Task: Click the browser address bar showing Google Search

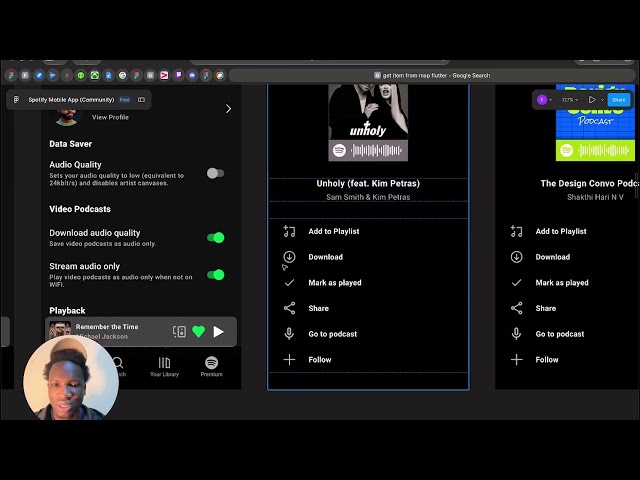Action: pos(432,76)
